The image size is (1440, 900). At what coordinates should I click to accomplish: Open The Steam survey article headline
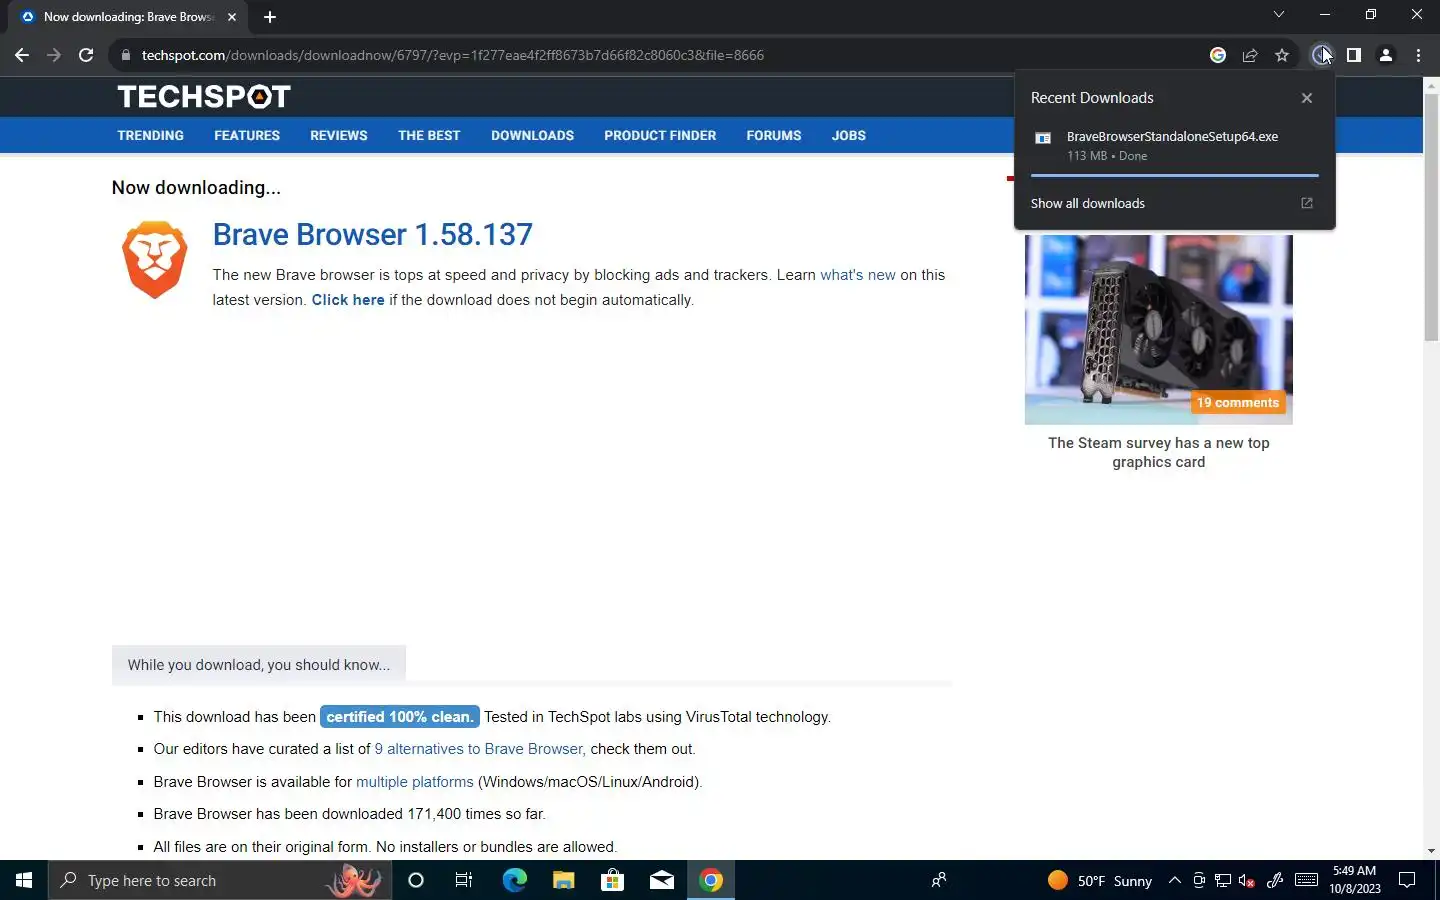coord(1158,452)
